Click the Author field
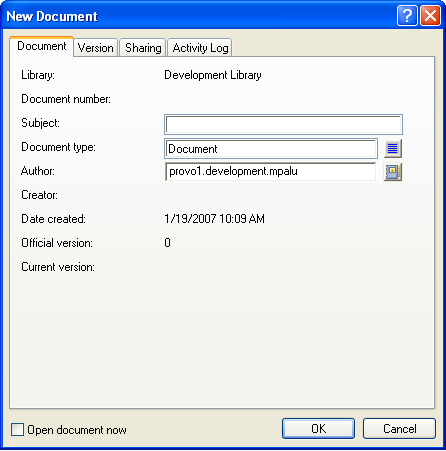Viewport: 446px width, 451px height. click(x=270, y=172)
